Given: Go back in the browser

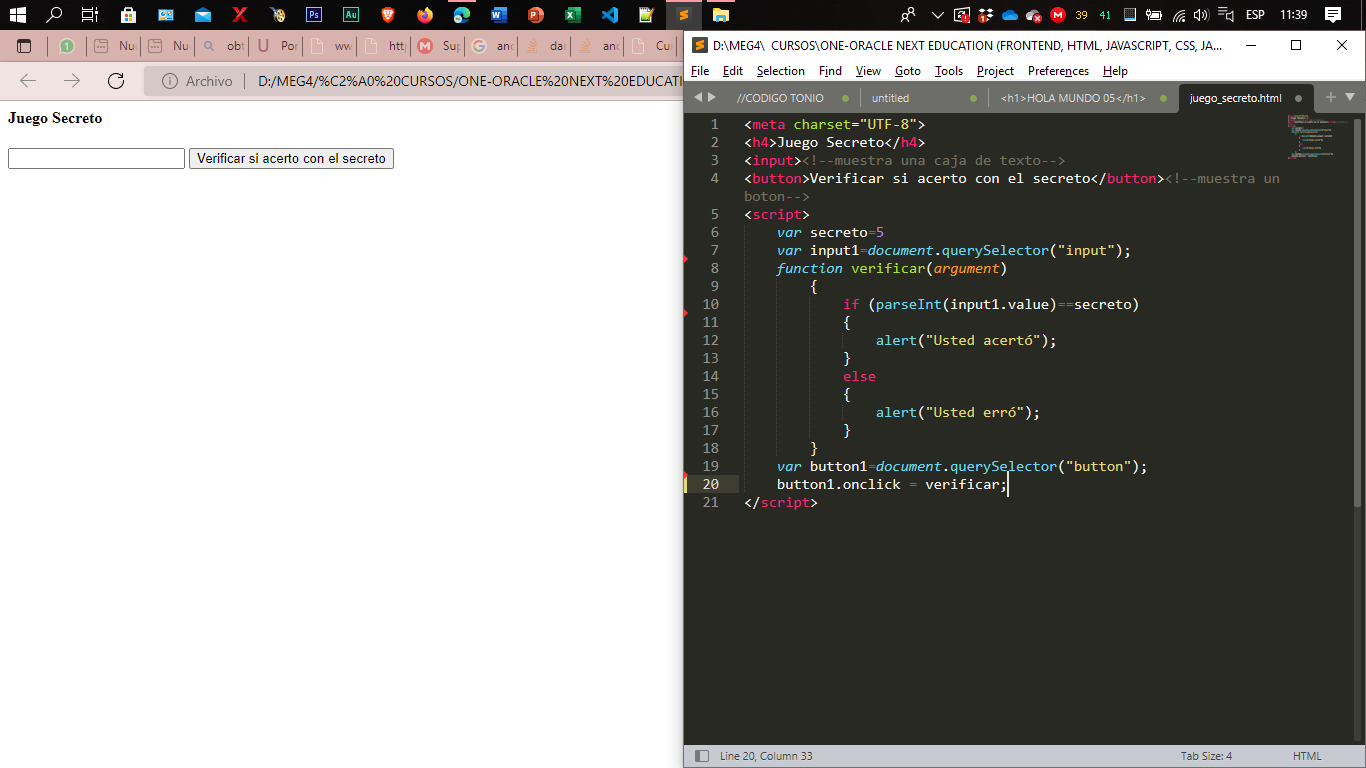Looking at the screenshot, I should click(28, 81).
